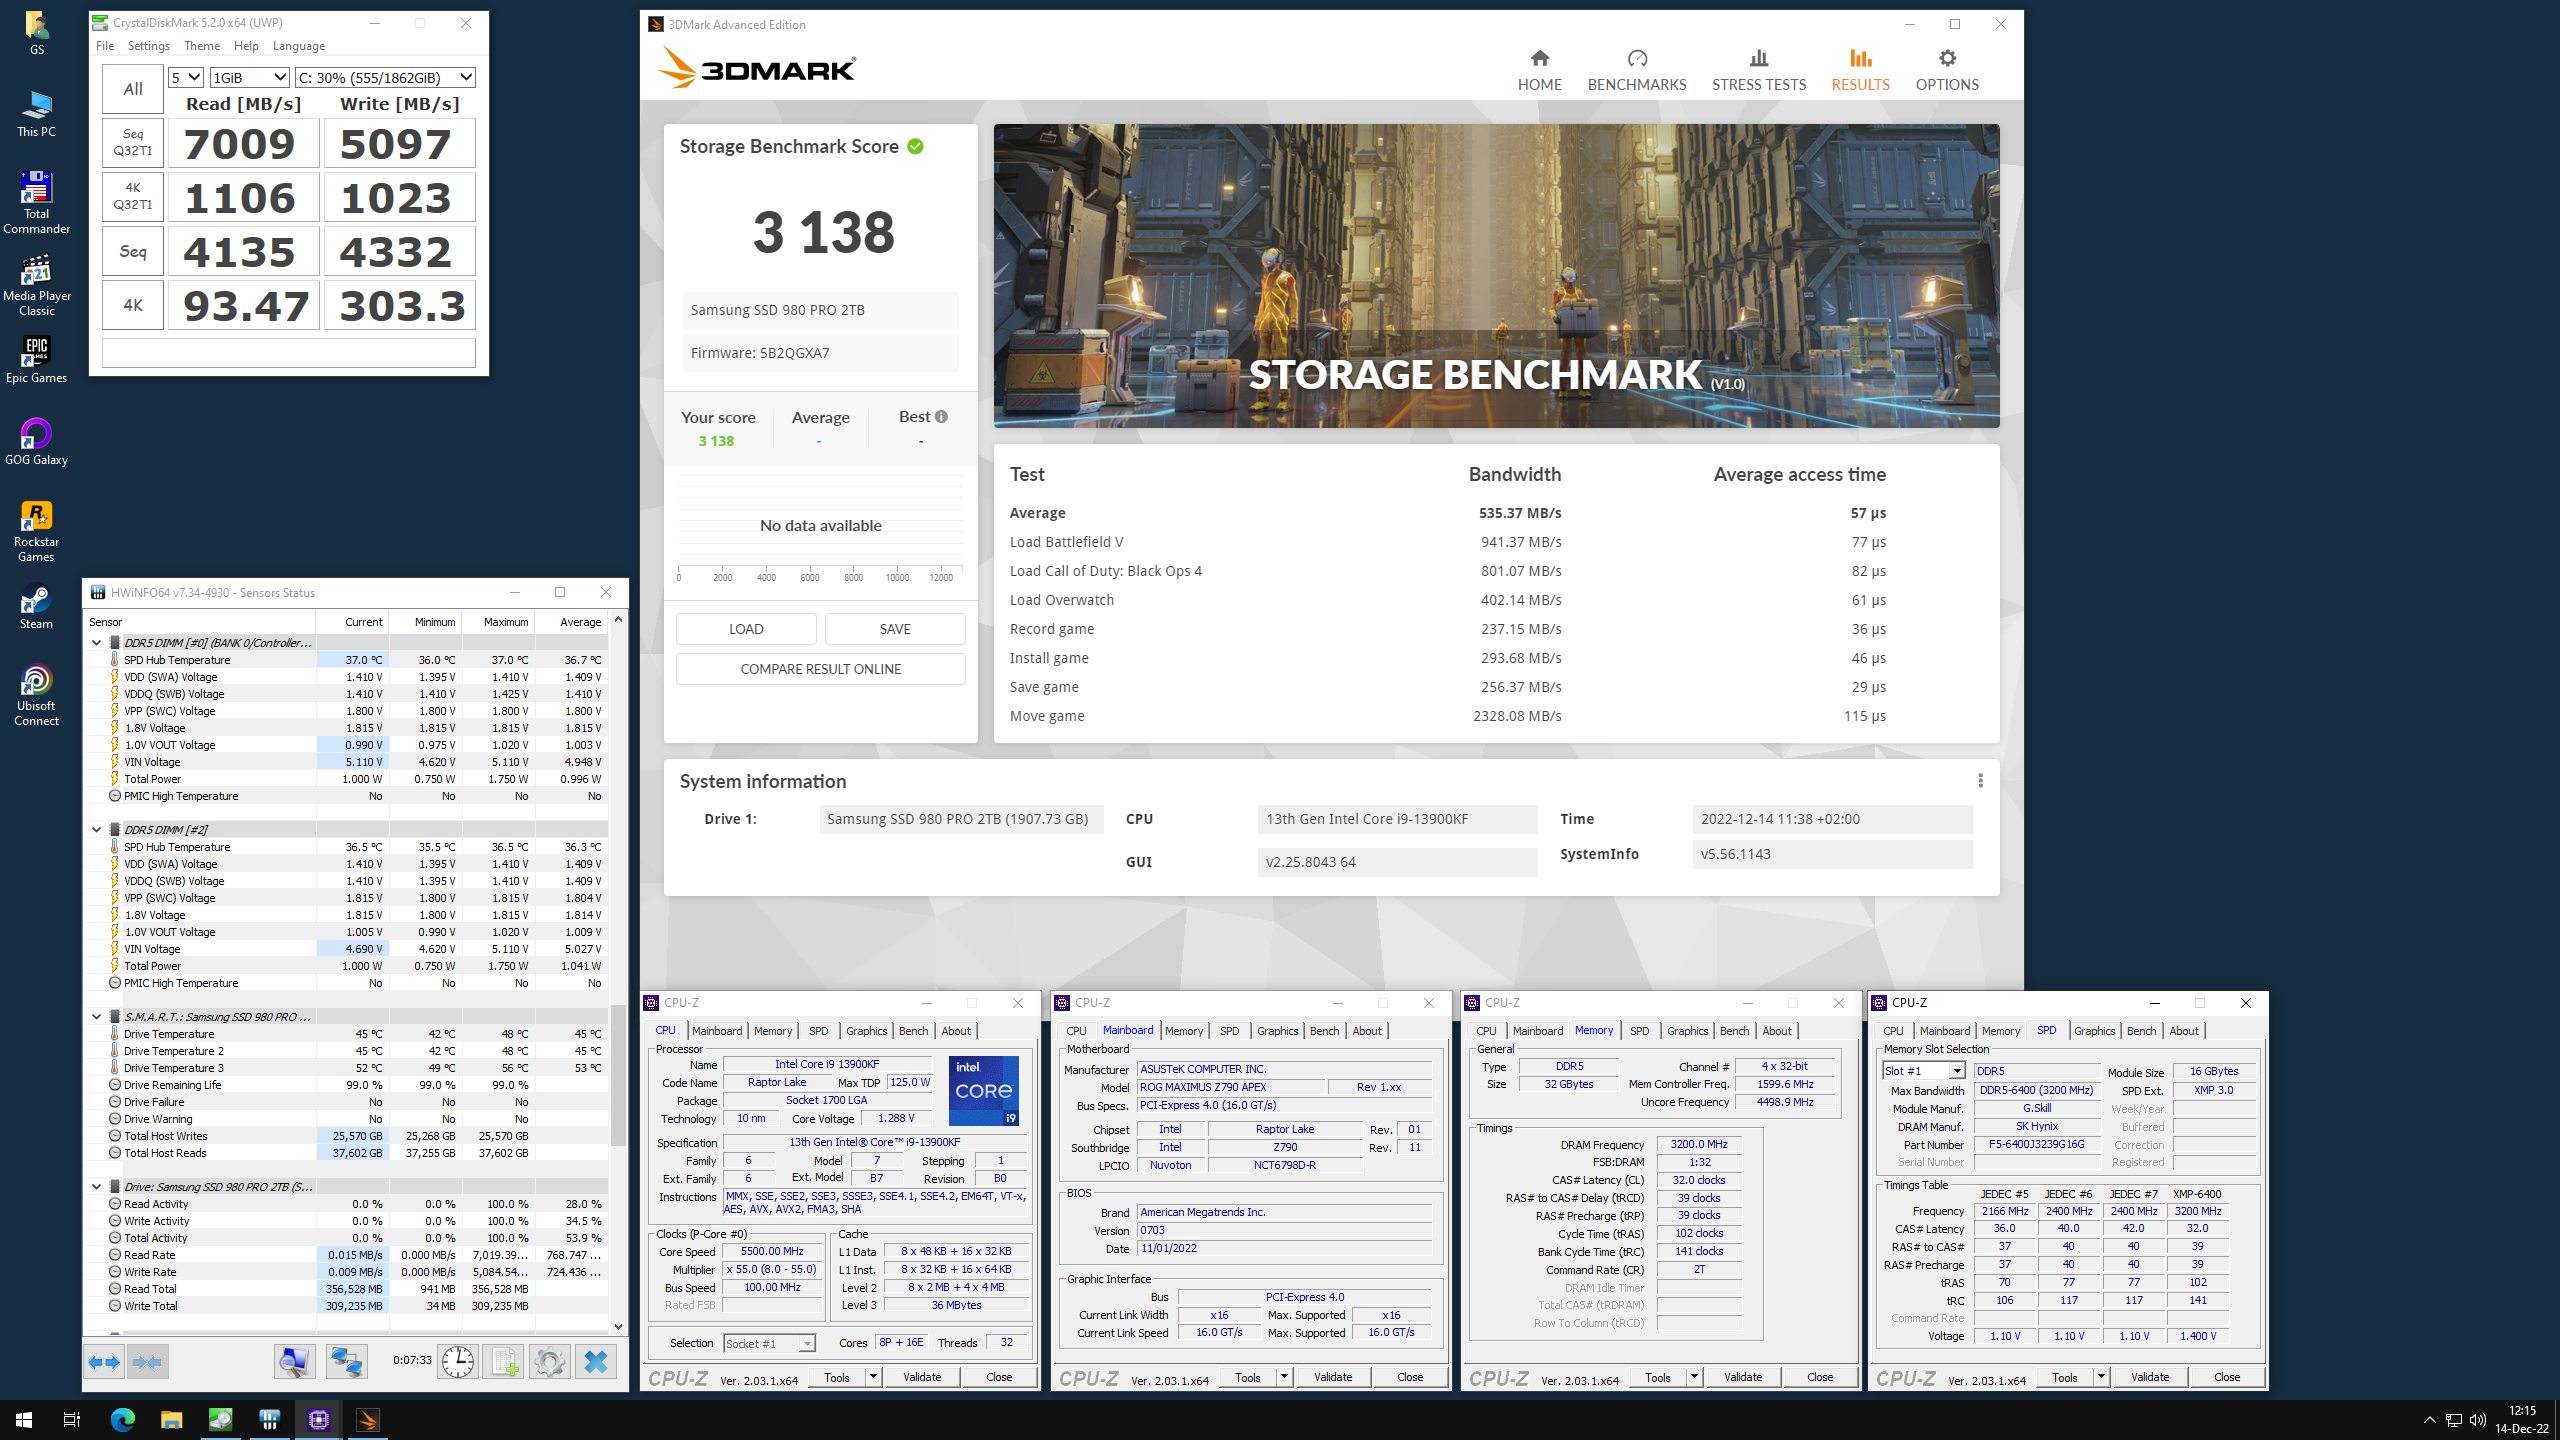This screenshot has height=1440, width=2560.
Task: Click SAVE button in 3DMark results
Action: (x=895, y=629)
